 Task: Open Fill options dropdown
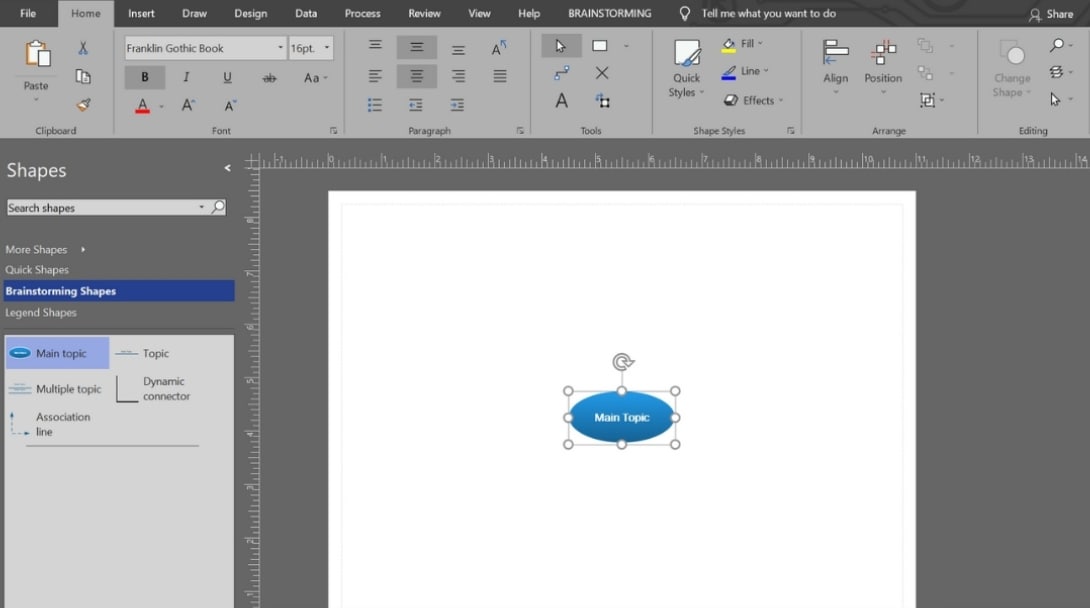tap(749, 44)
